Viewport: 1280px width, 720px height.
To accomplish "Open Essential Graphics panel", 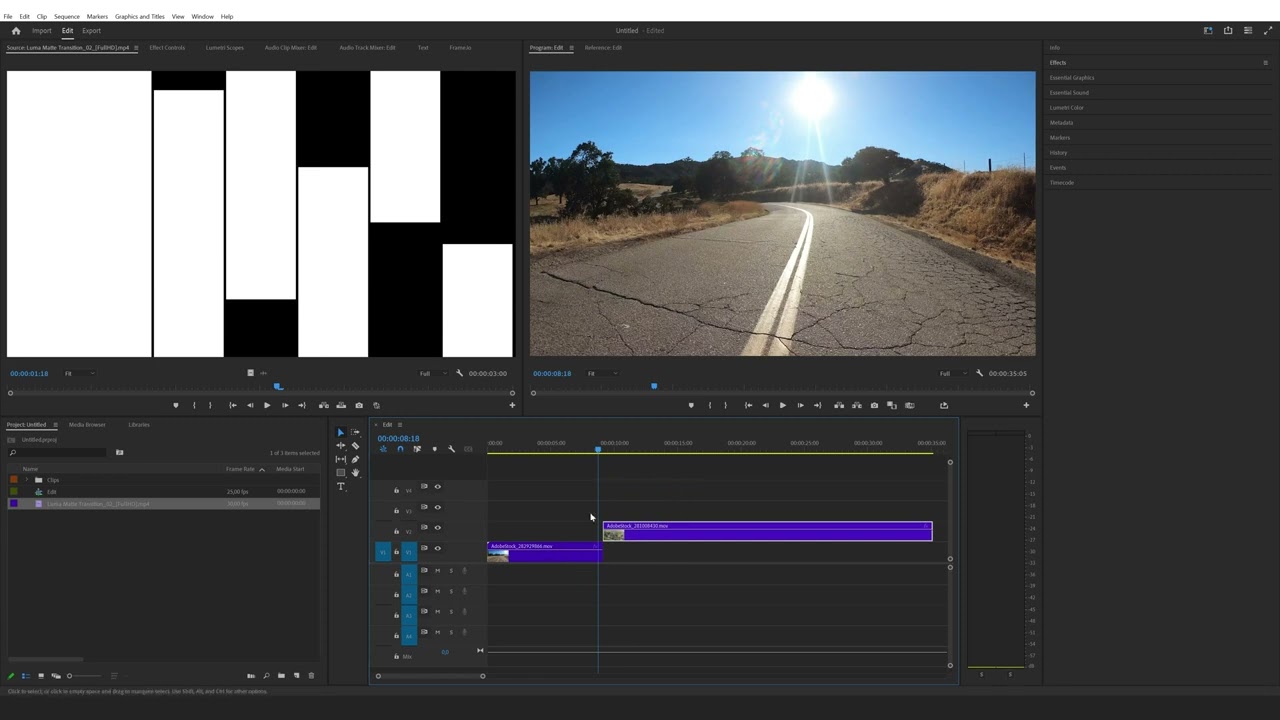I will coord(1072,78).
